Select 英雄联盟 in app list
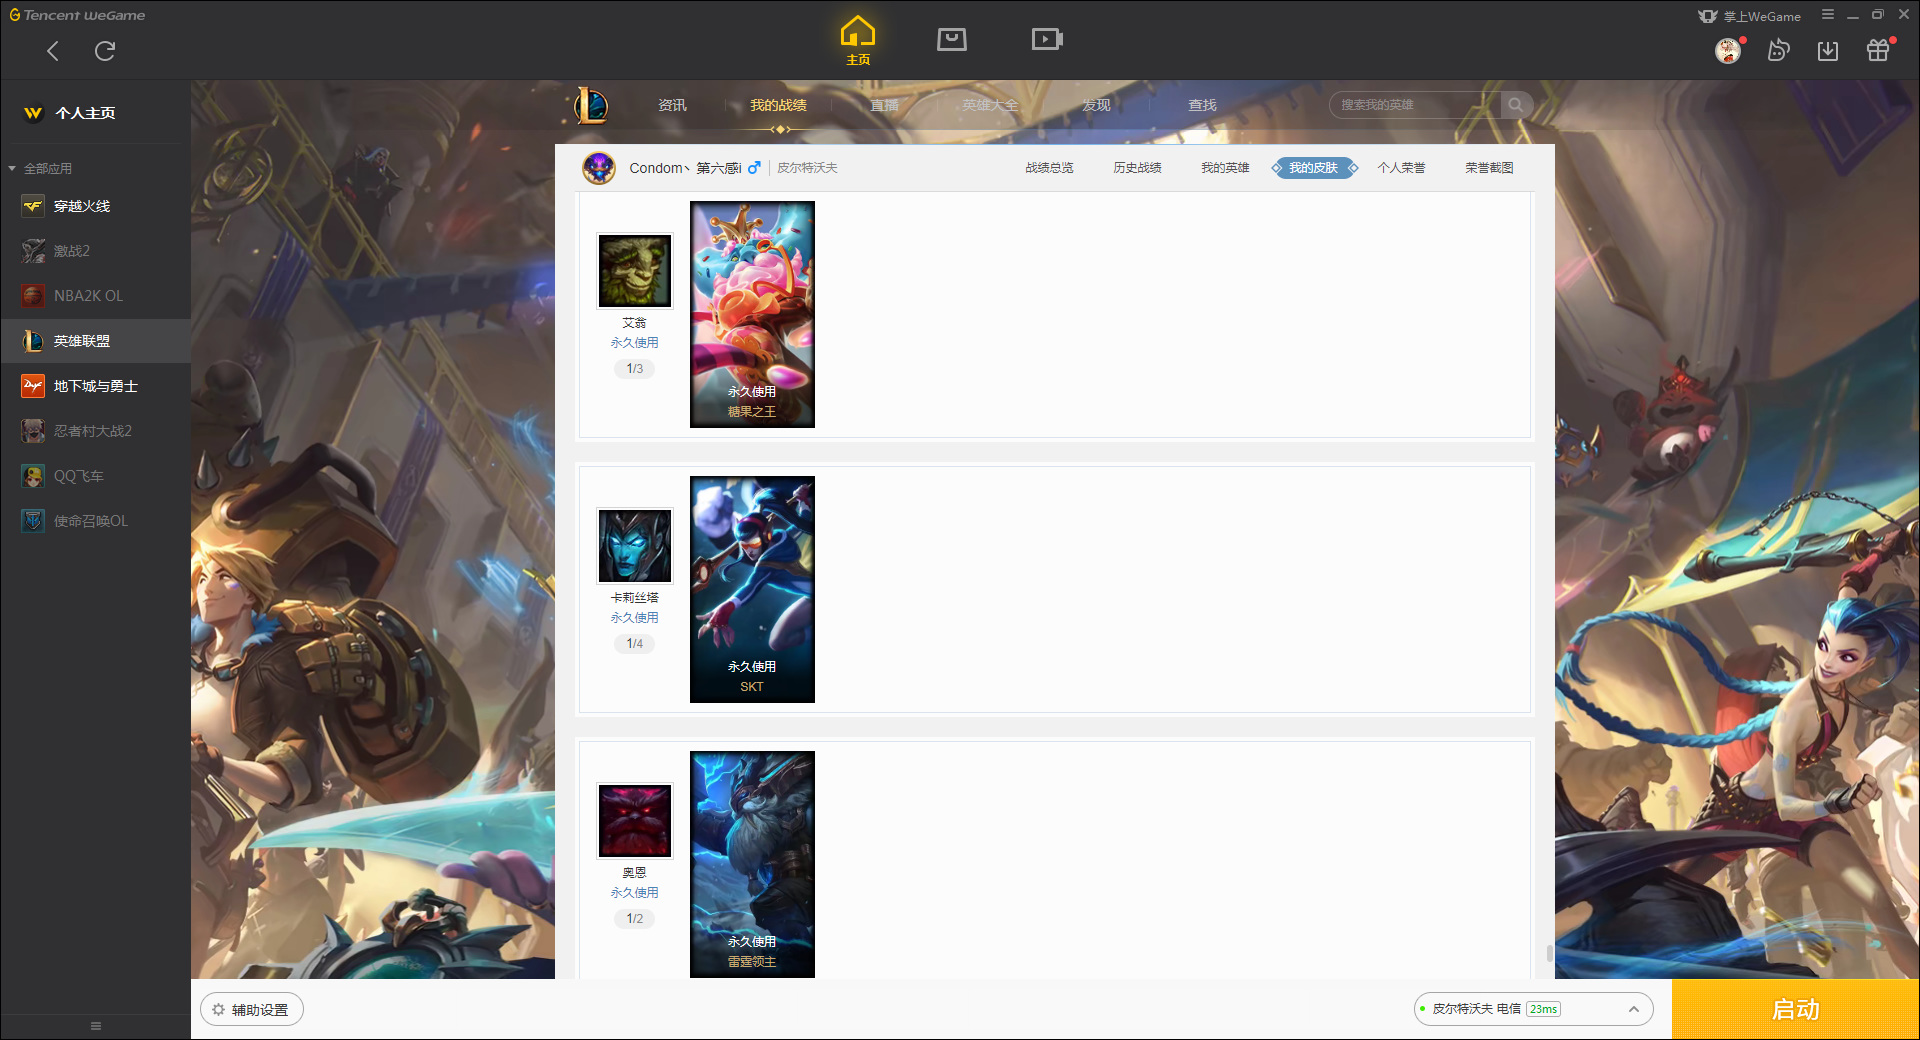 point(95,341)
